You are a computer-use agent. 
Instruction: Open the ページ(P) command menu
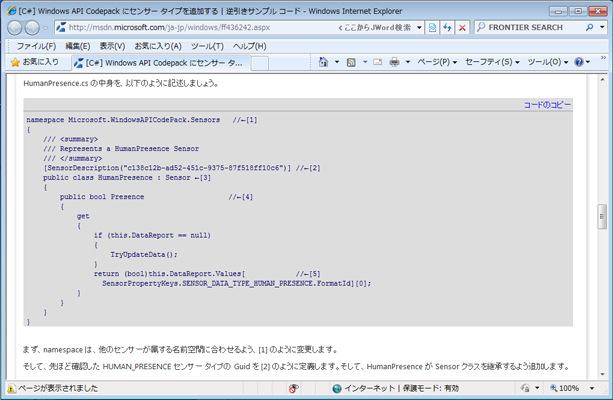tap(437, 62)
